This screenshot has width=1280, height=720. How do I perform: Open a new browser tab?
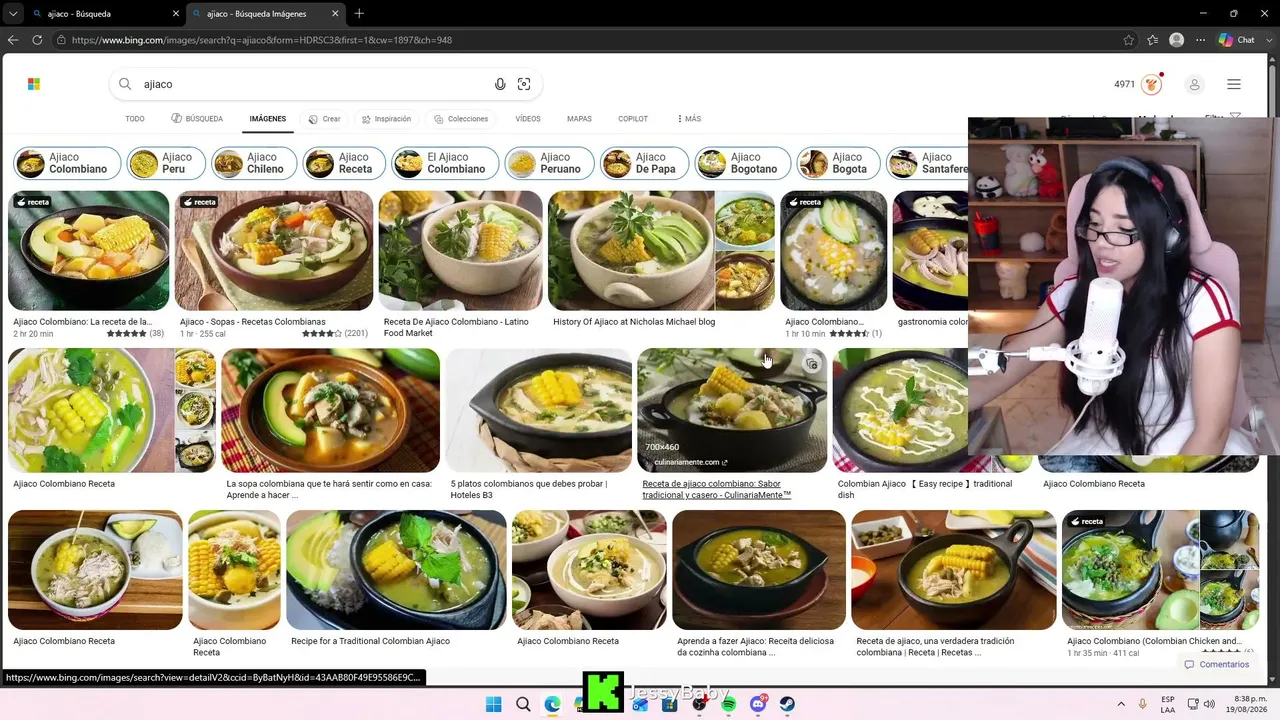point(359,14)
